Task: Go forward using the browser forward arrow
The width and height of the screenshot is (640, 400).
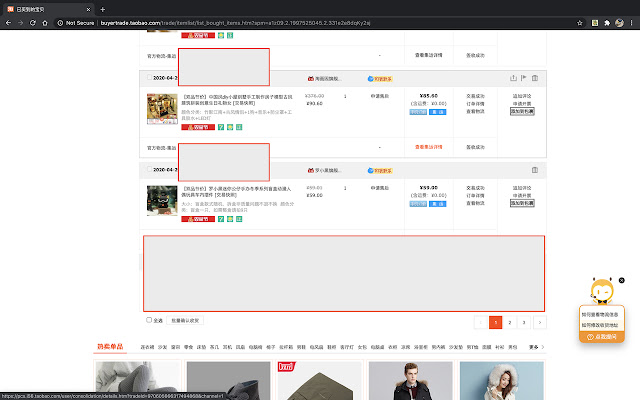Action: coord(20,23)
